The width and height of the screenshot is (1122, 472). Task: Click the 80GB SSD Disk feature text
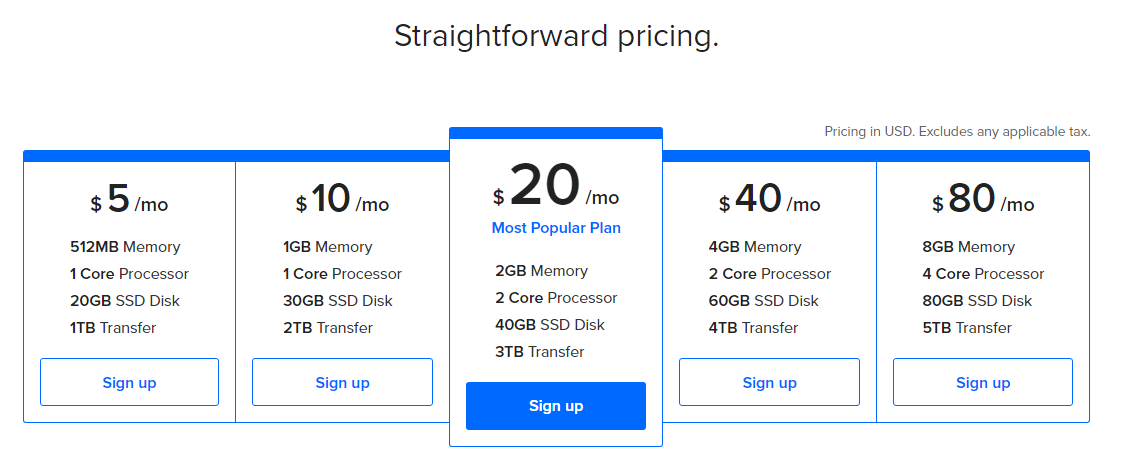(977, 301)
